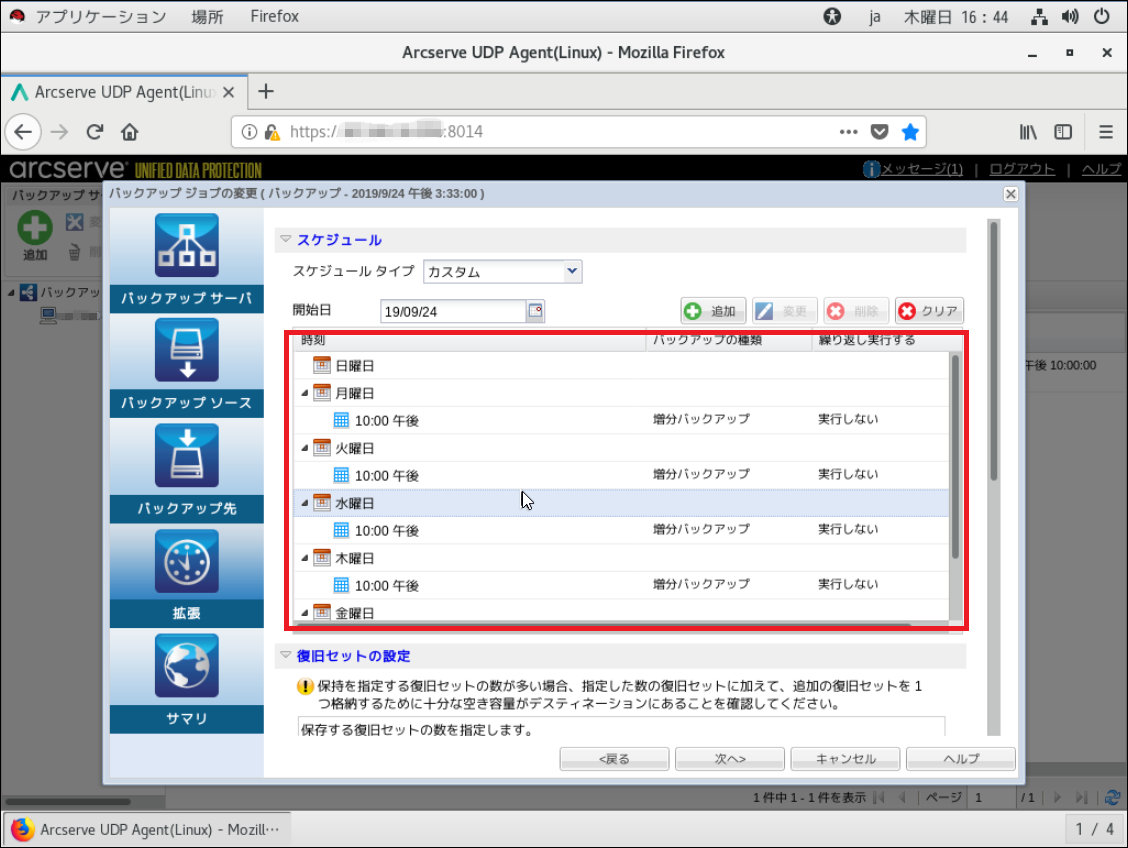Collapse the 火曜日 tree node
The image size is (1128, 848).
tap(304, 447)
